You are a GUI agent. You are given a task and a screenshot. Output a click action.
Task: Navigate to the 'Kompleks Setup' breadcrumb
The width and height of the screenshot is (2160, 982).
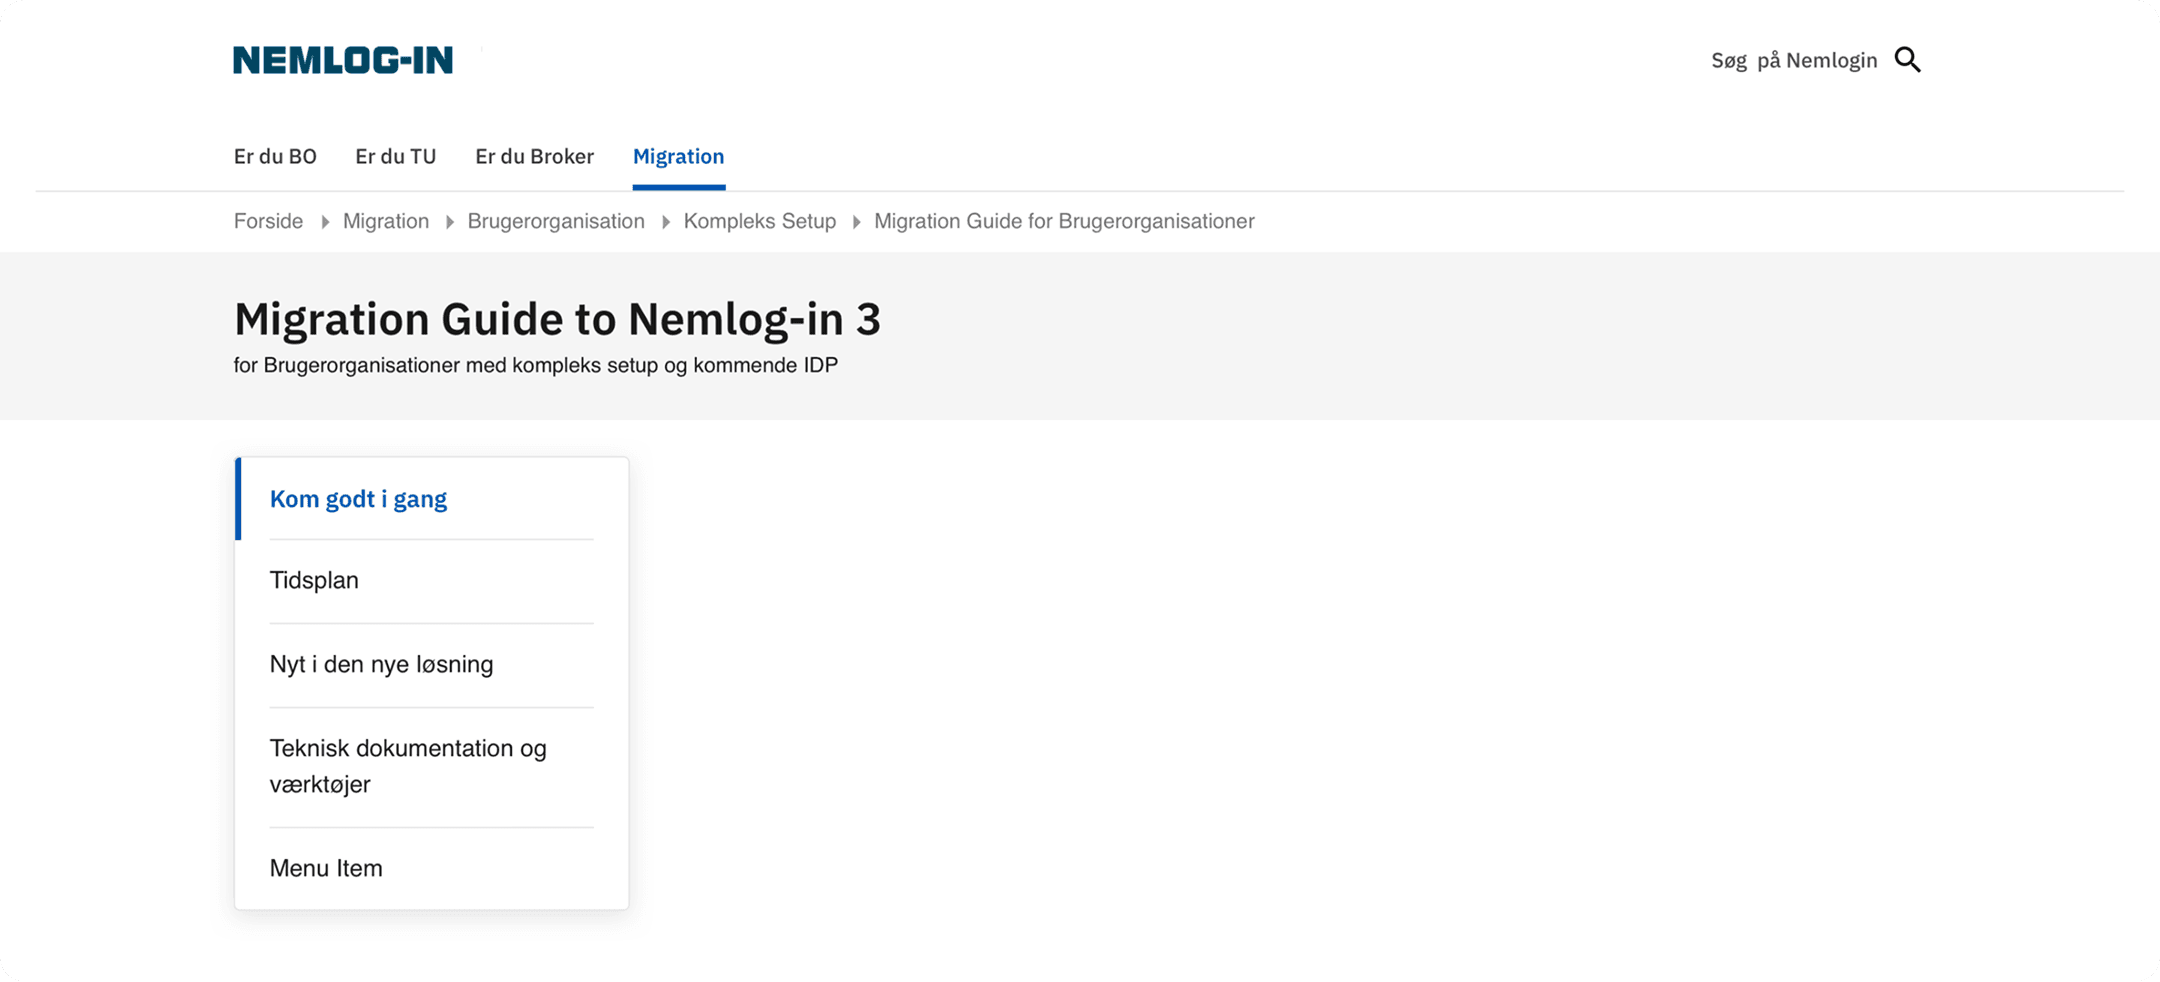(x=760, y=221)
